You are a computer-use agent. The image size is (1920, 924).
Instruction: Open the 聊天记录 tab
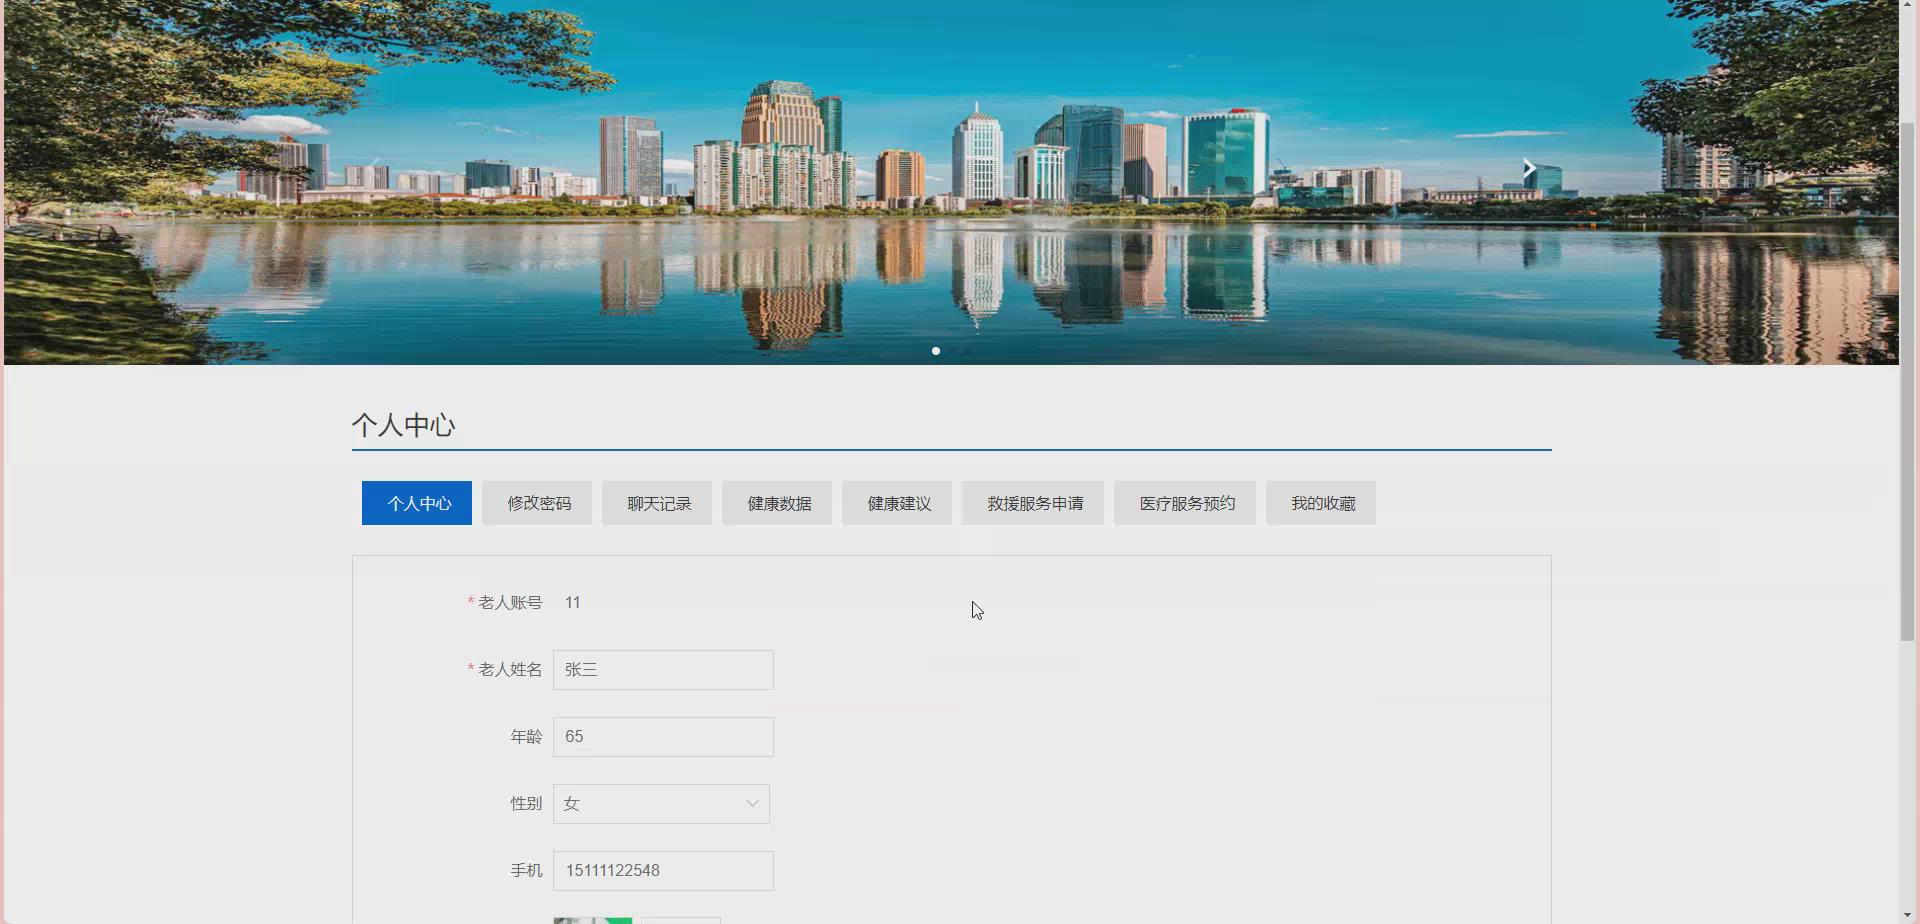click(656, 503)
